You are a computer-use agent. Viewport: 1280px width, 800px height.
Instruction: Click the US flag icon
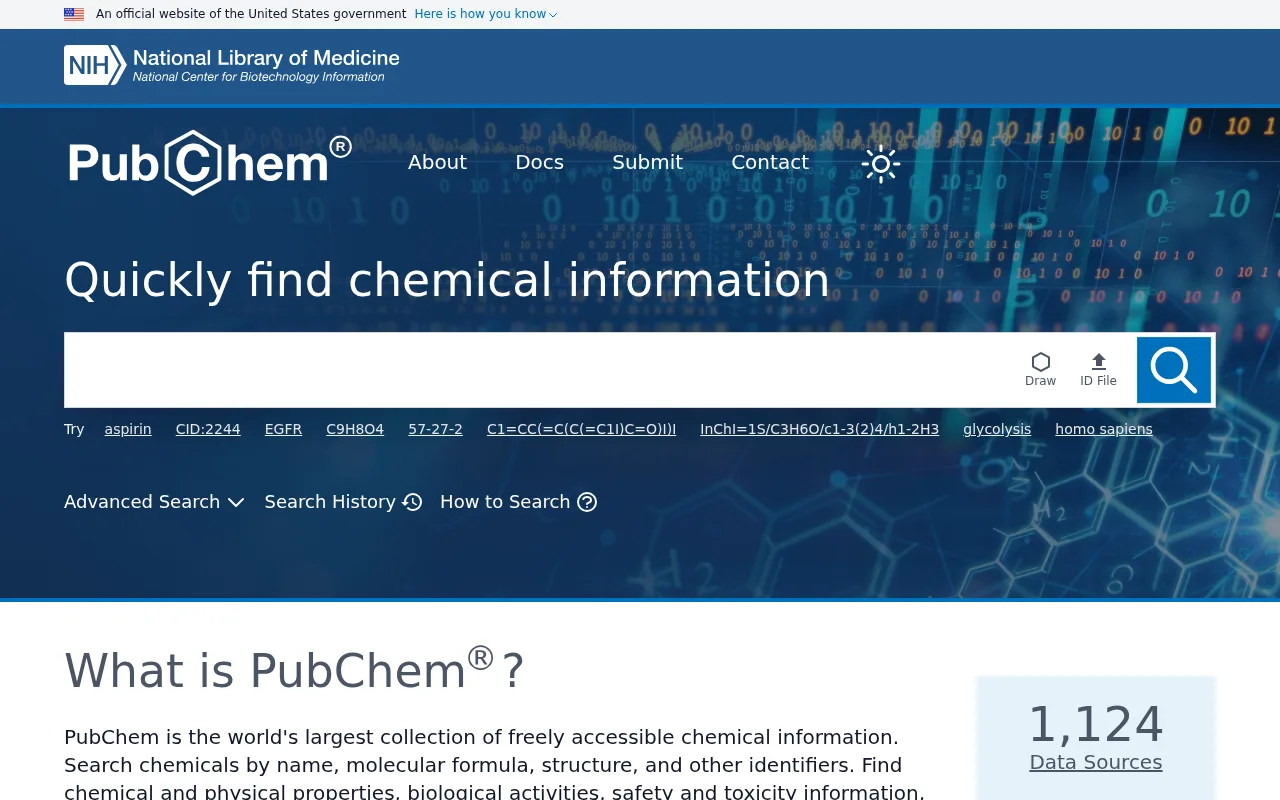74,14
